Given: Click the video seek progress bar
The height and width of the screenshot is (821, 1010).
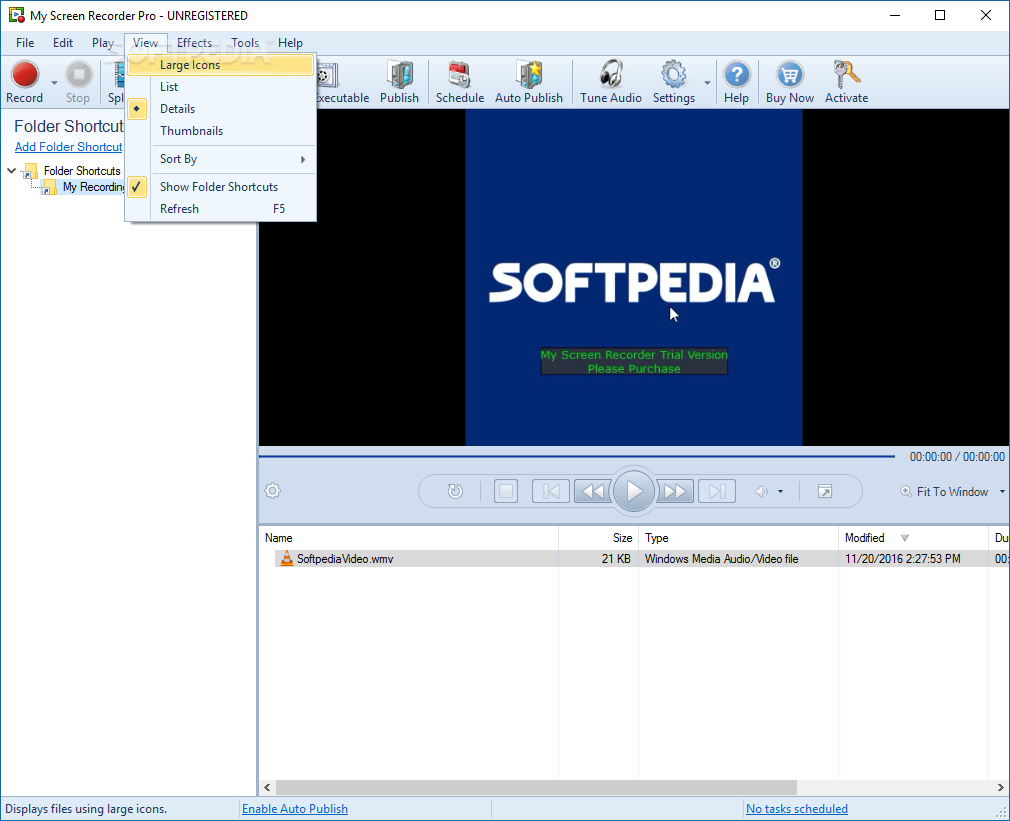Looking at the screenshot, I should tap(576, 457).
